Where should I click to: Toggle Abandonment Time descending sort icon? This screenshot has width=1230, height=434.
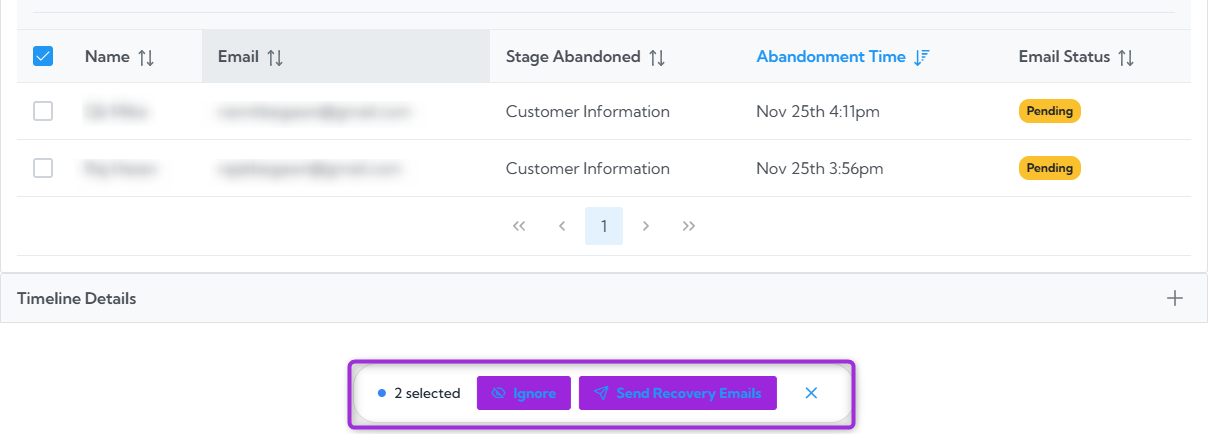922,57
